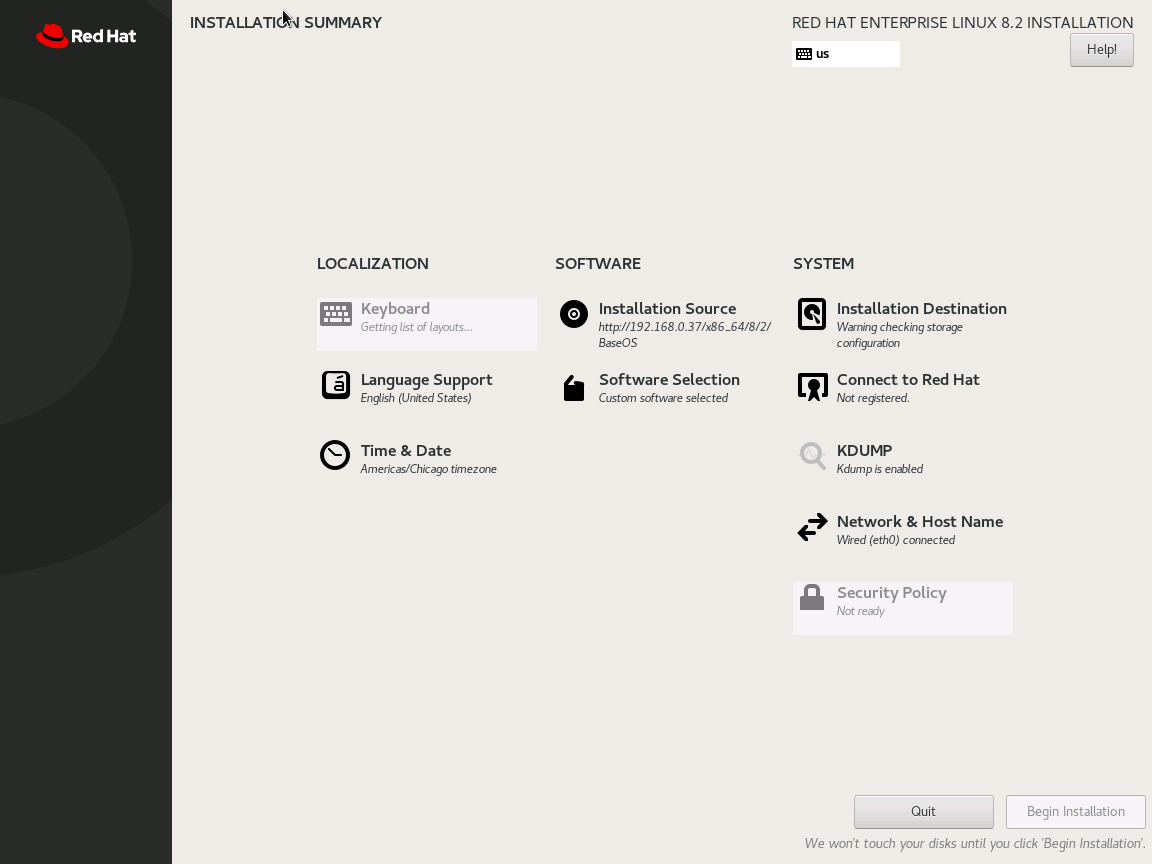Click the hard drive icon for Installation Destination
The height and width of the screenshot is (864, 1152).
[812, 314]
